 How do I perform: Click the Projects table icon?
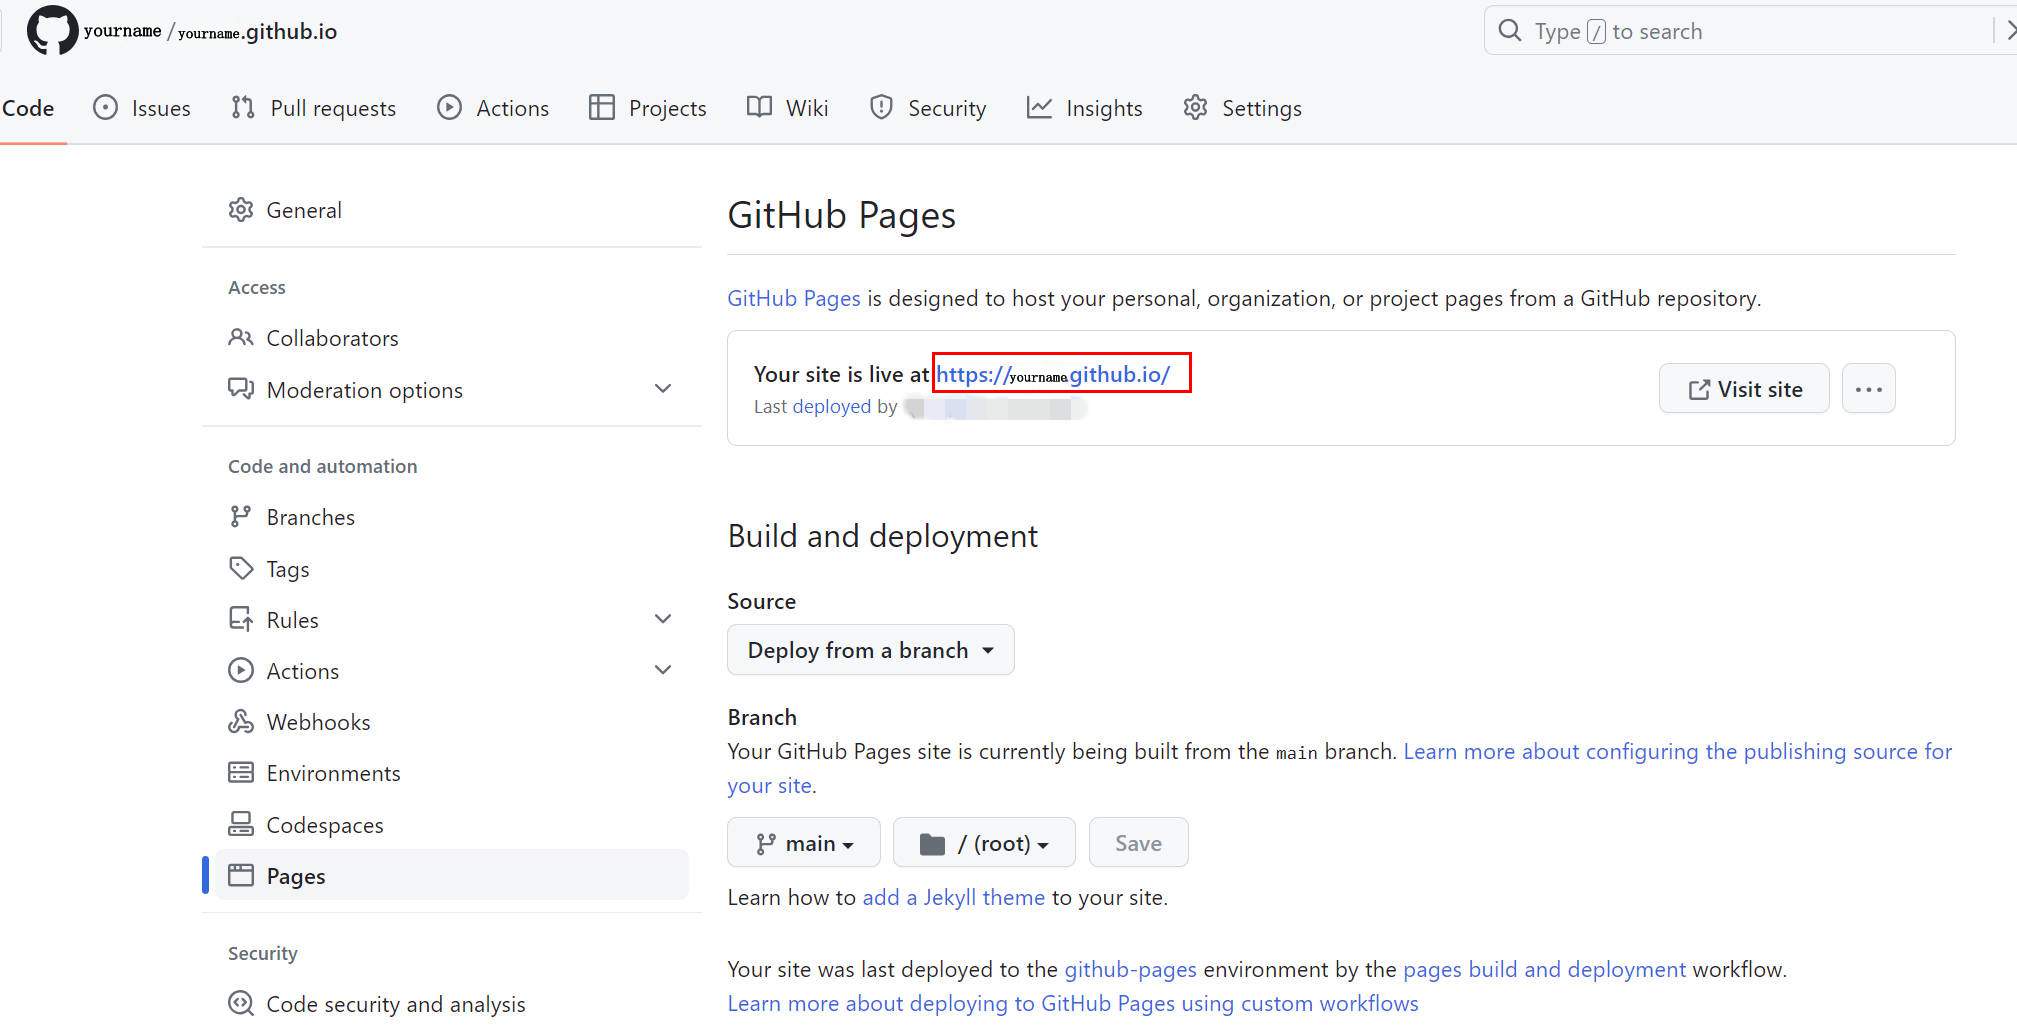(602, 107)
